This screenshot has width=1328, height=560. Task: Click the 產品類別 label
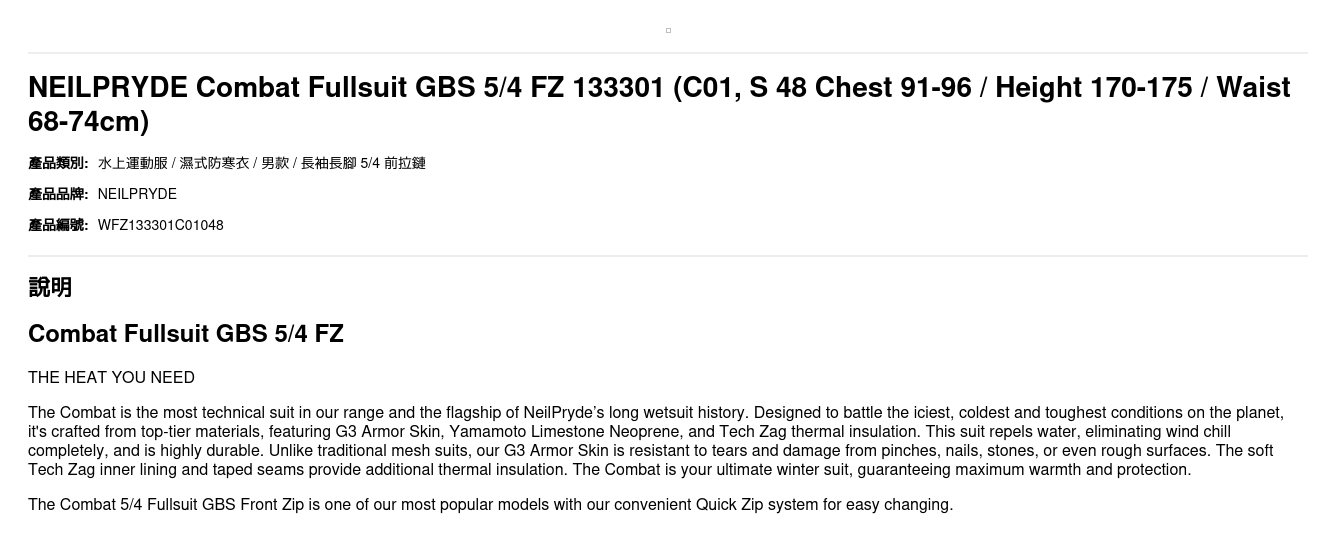tap(58, 163)
